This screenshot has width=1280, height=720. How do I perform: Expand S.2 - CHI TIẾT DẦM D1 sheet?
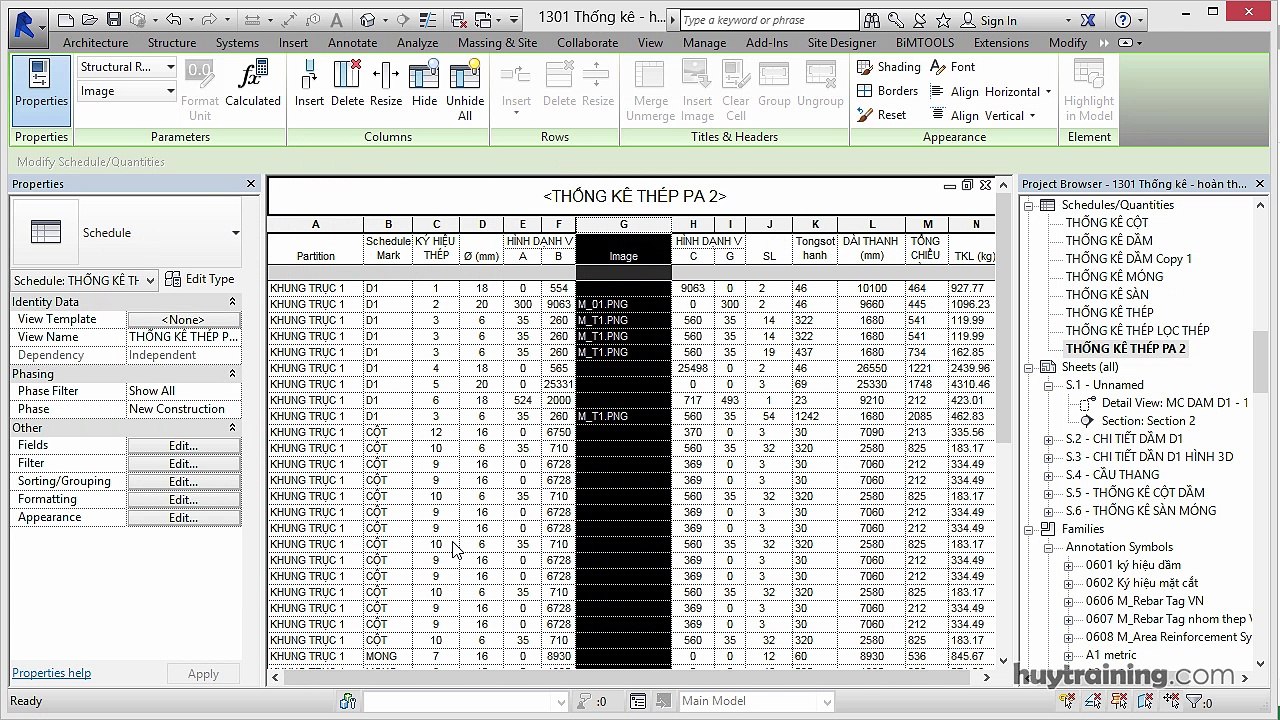coord(1049,439)
